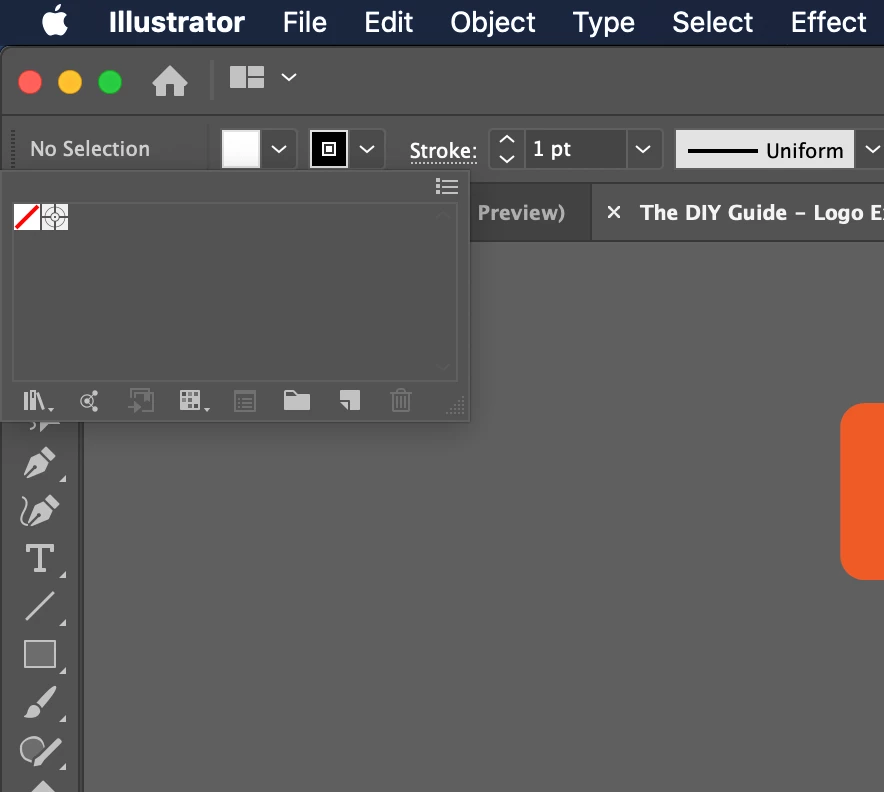Click the control panel drag handle dots
884x792 pixels.
[x=13, y=149]
